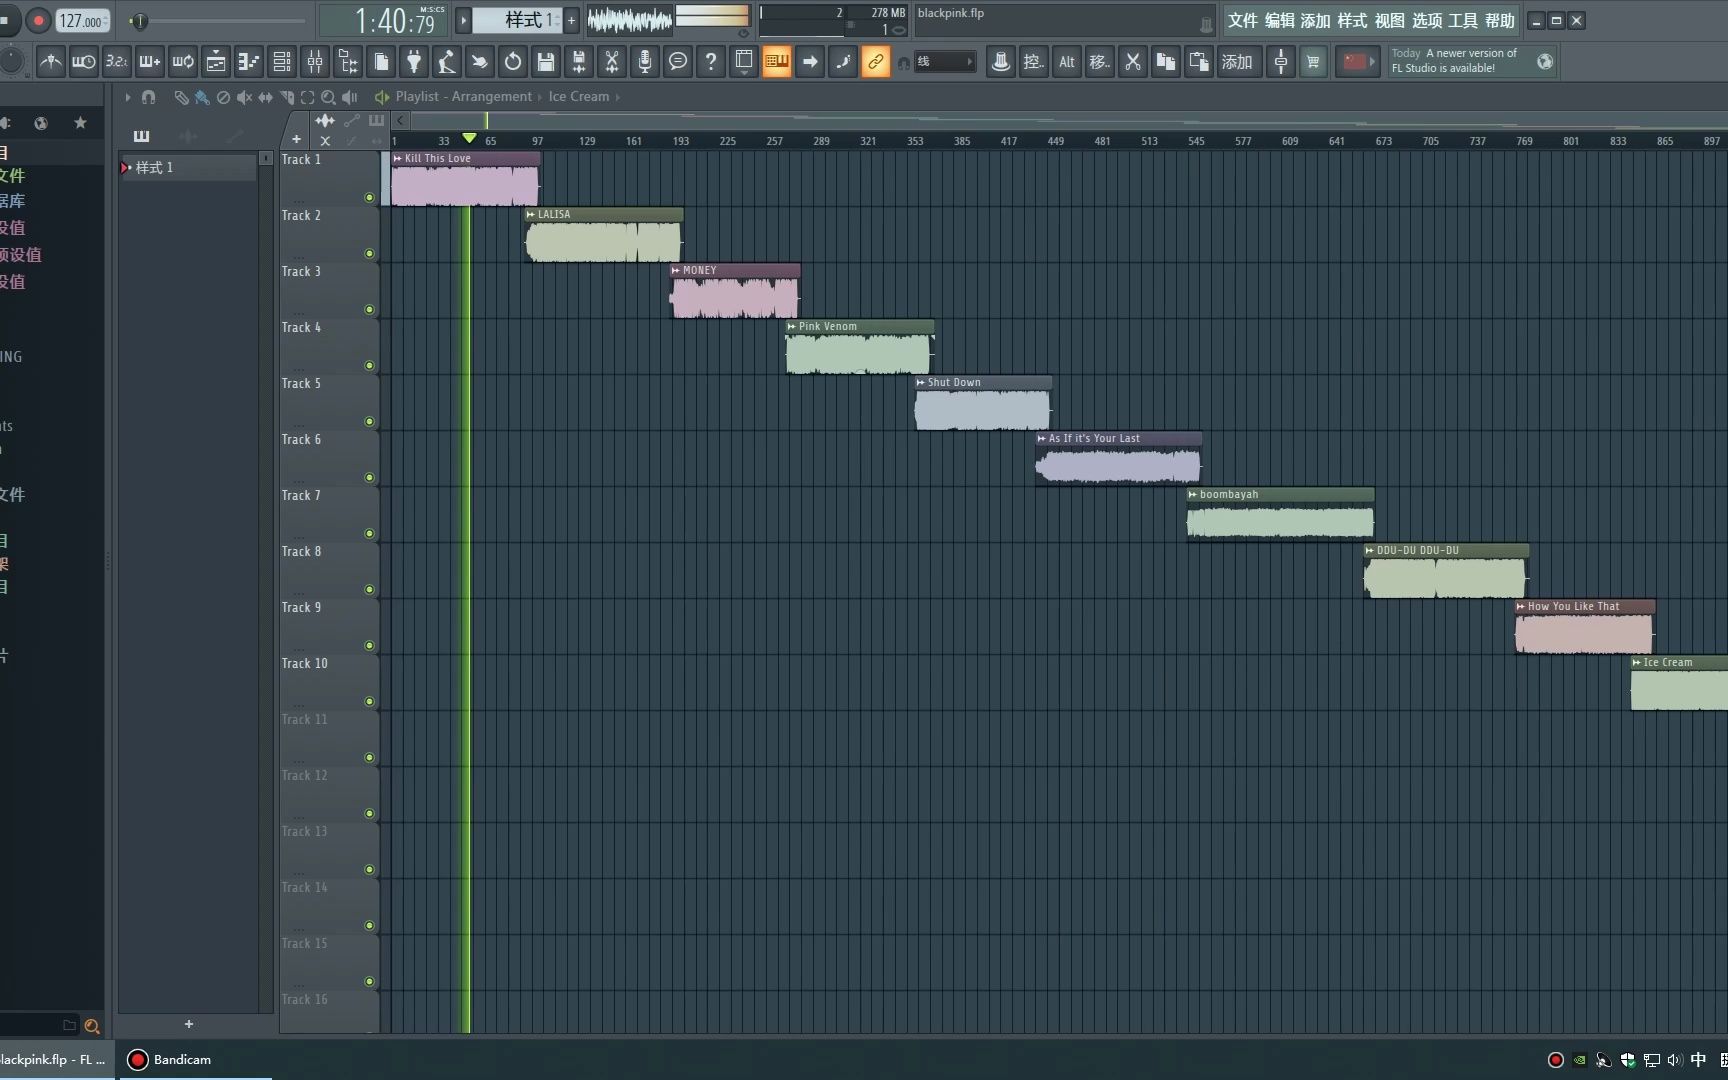Viewport: 1728px width, 1080px height.
Task: Select the zoom magnifier tool in playlist
Action: 328,97
